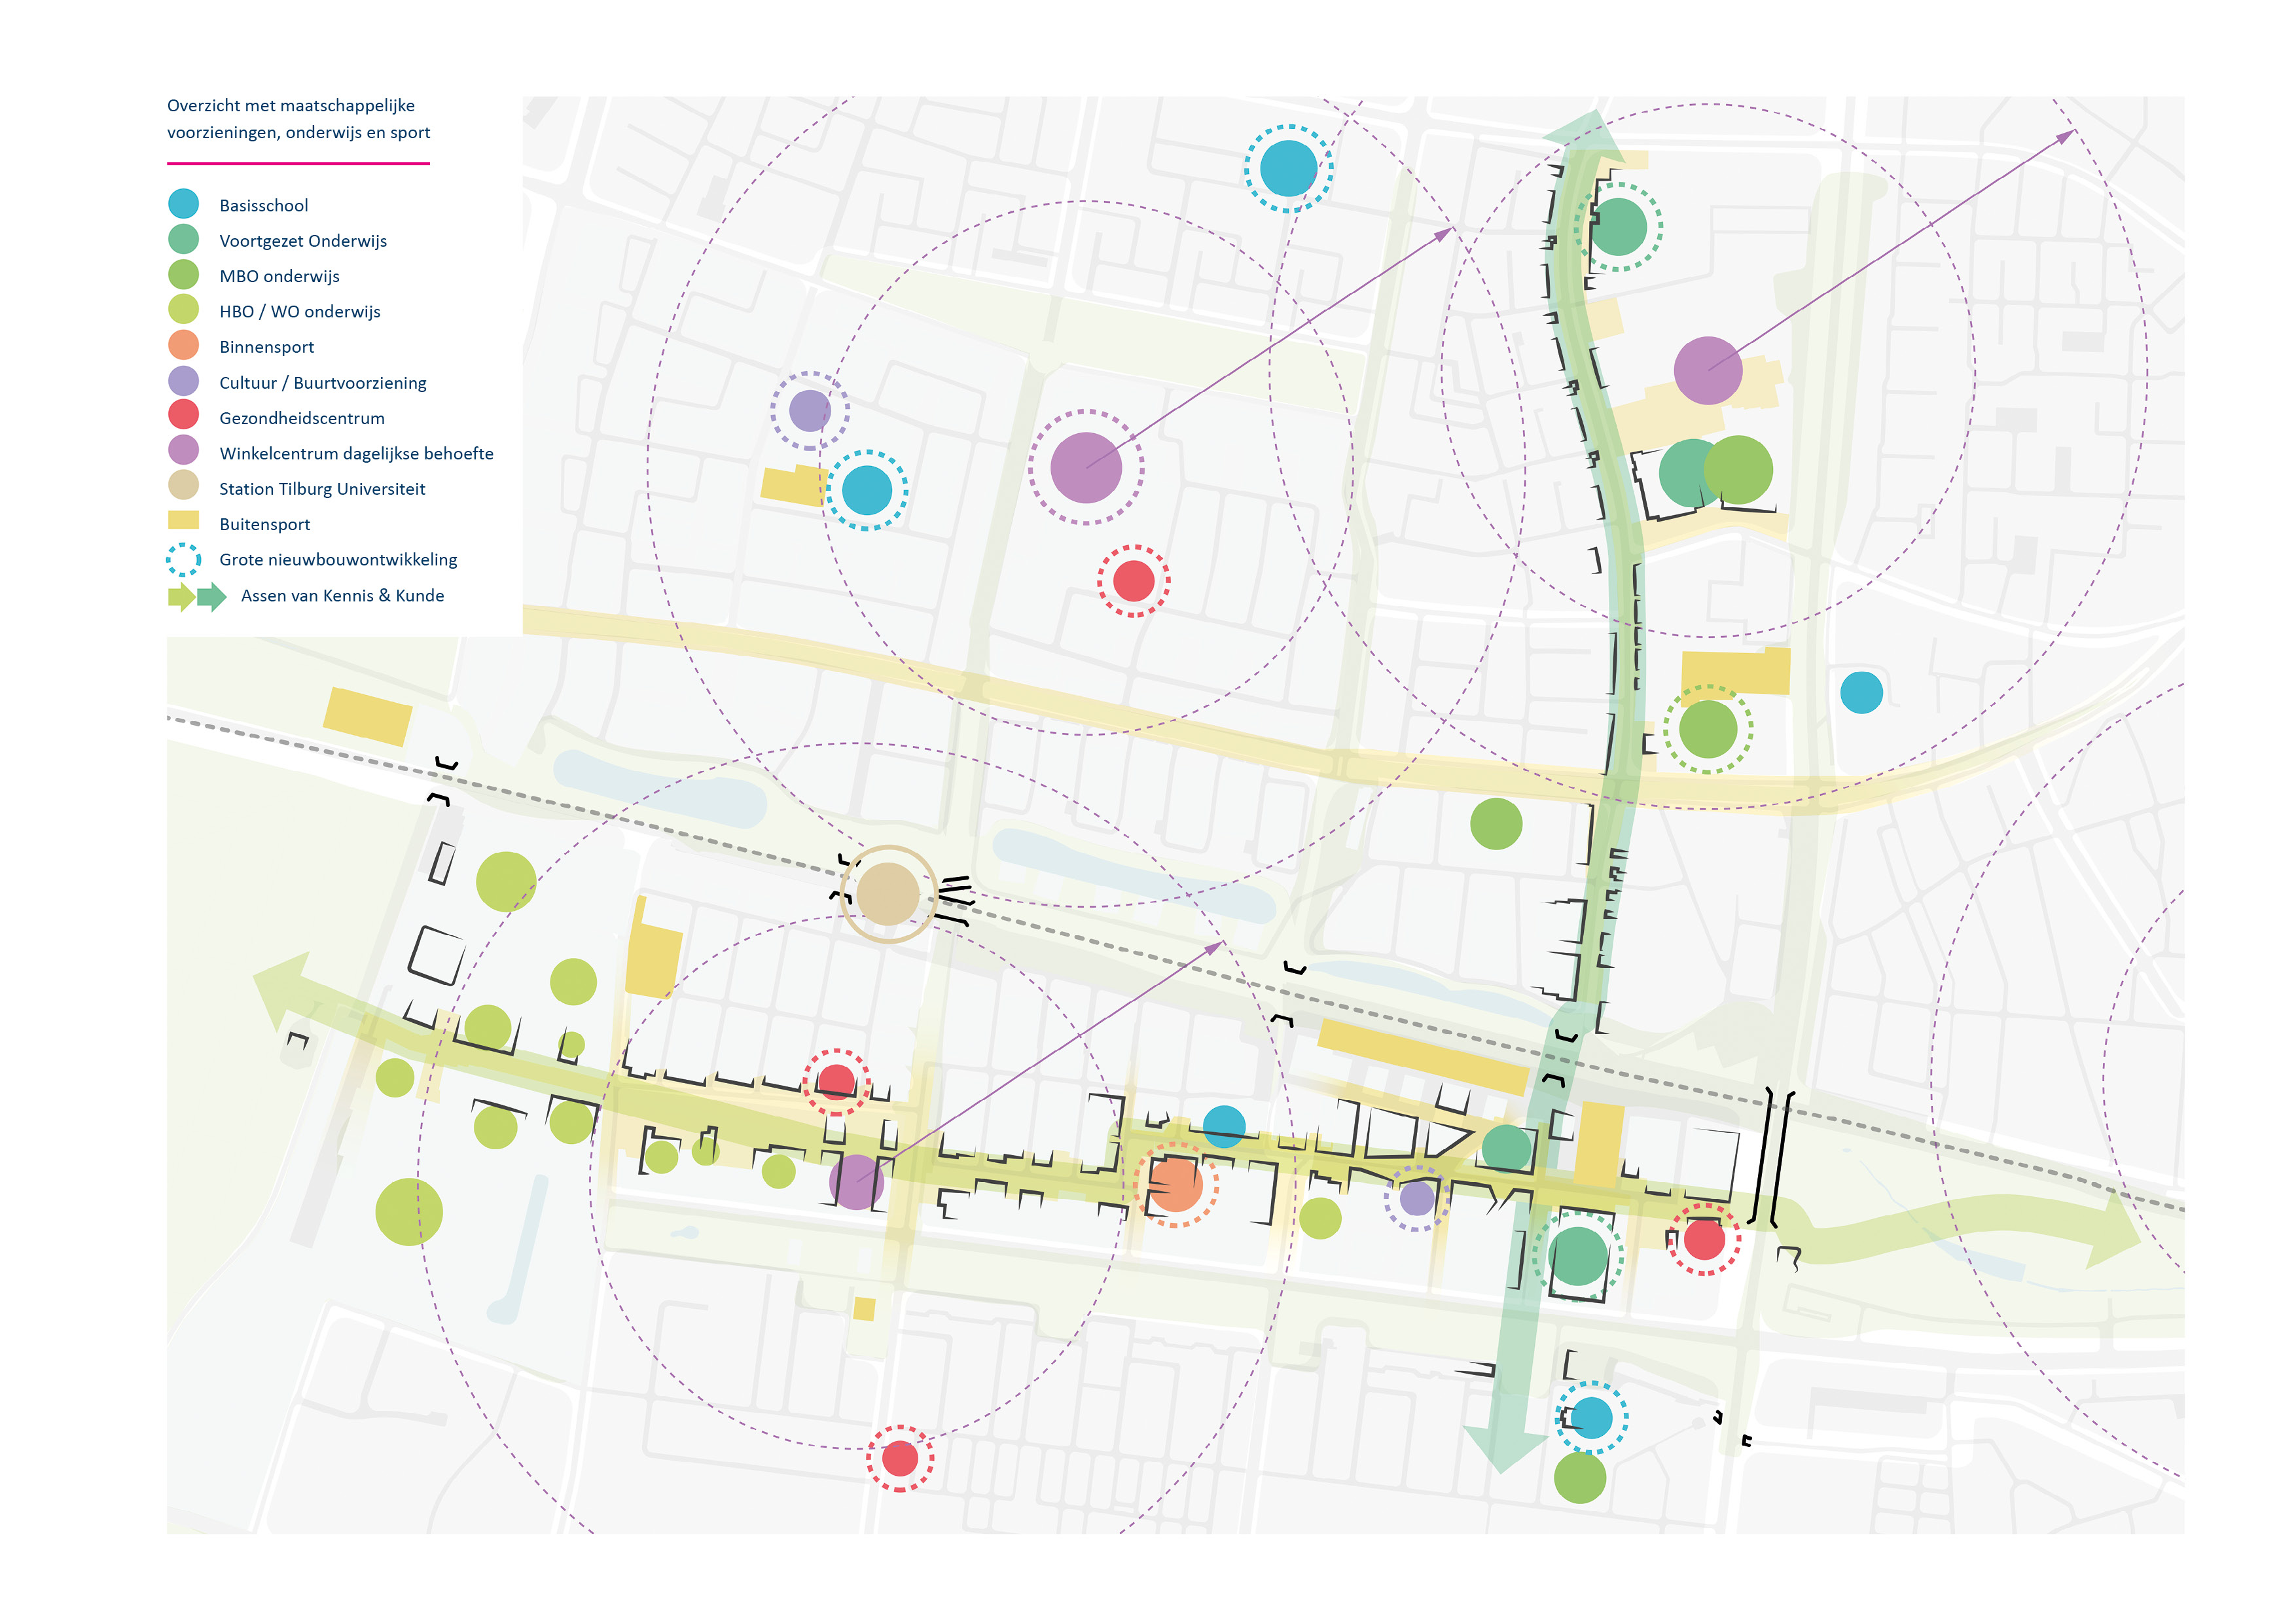Click the 'MBO onderwijs' legend label
Screen dimensions: 2296x1623
(279, 276)
